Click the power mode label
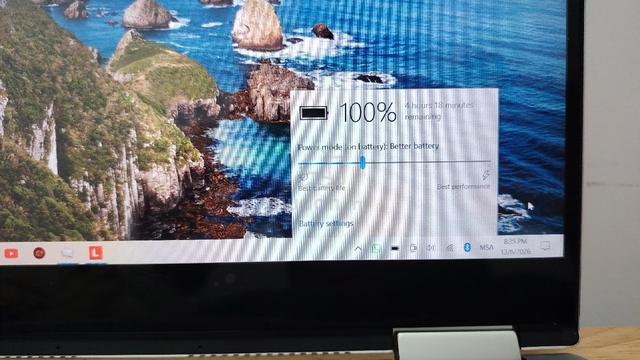 coord(368,146)
